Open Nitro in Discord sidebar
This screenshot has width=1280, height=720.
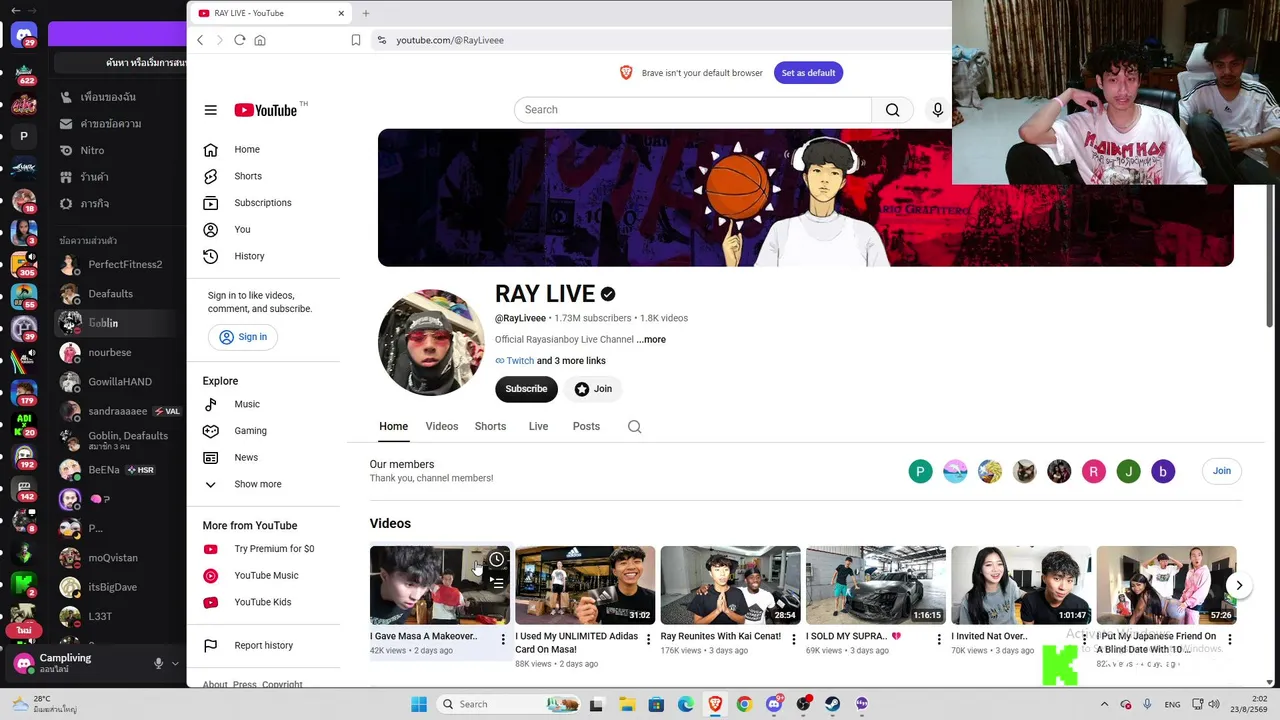[92, 150]
